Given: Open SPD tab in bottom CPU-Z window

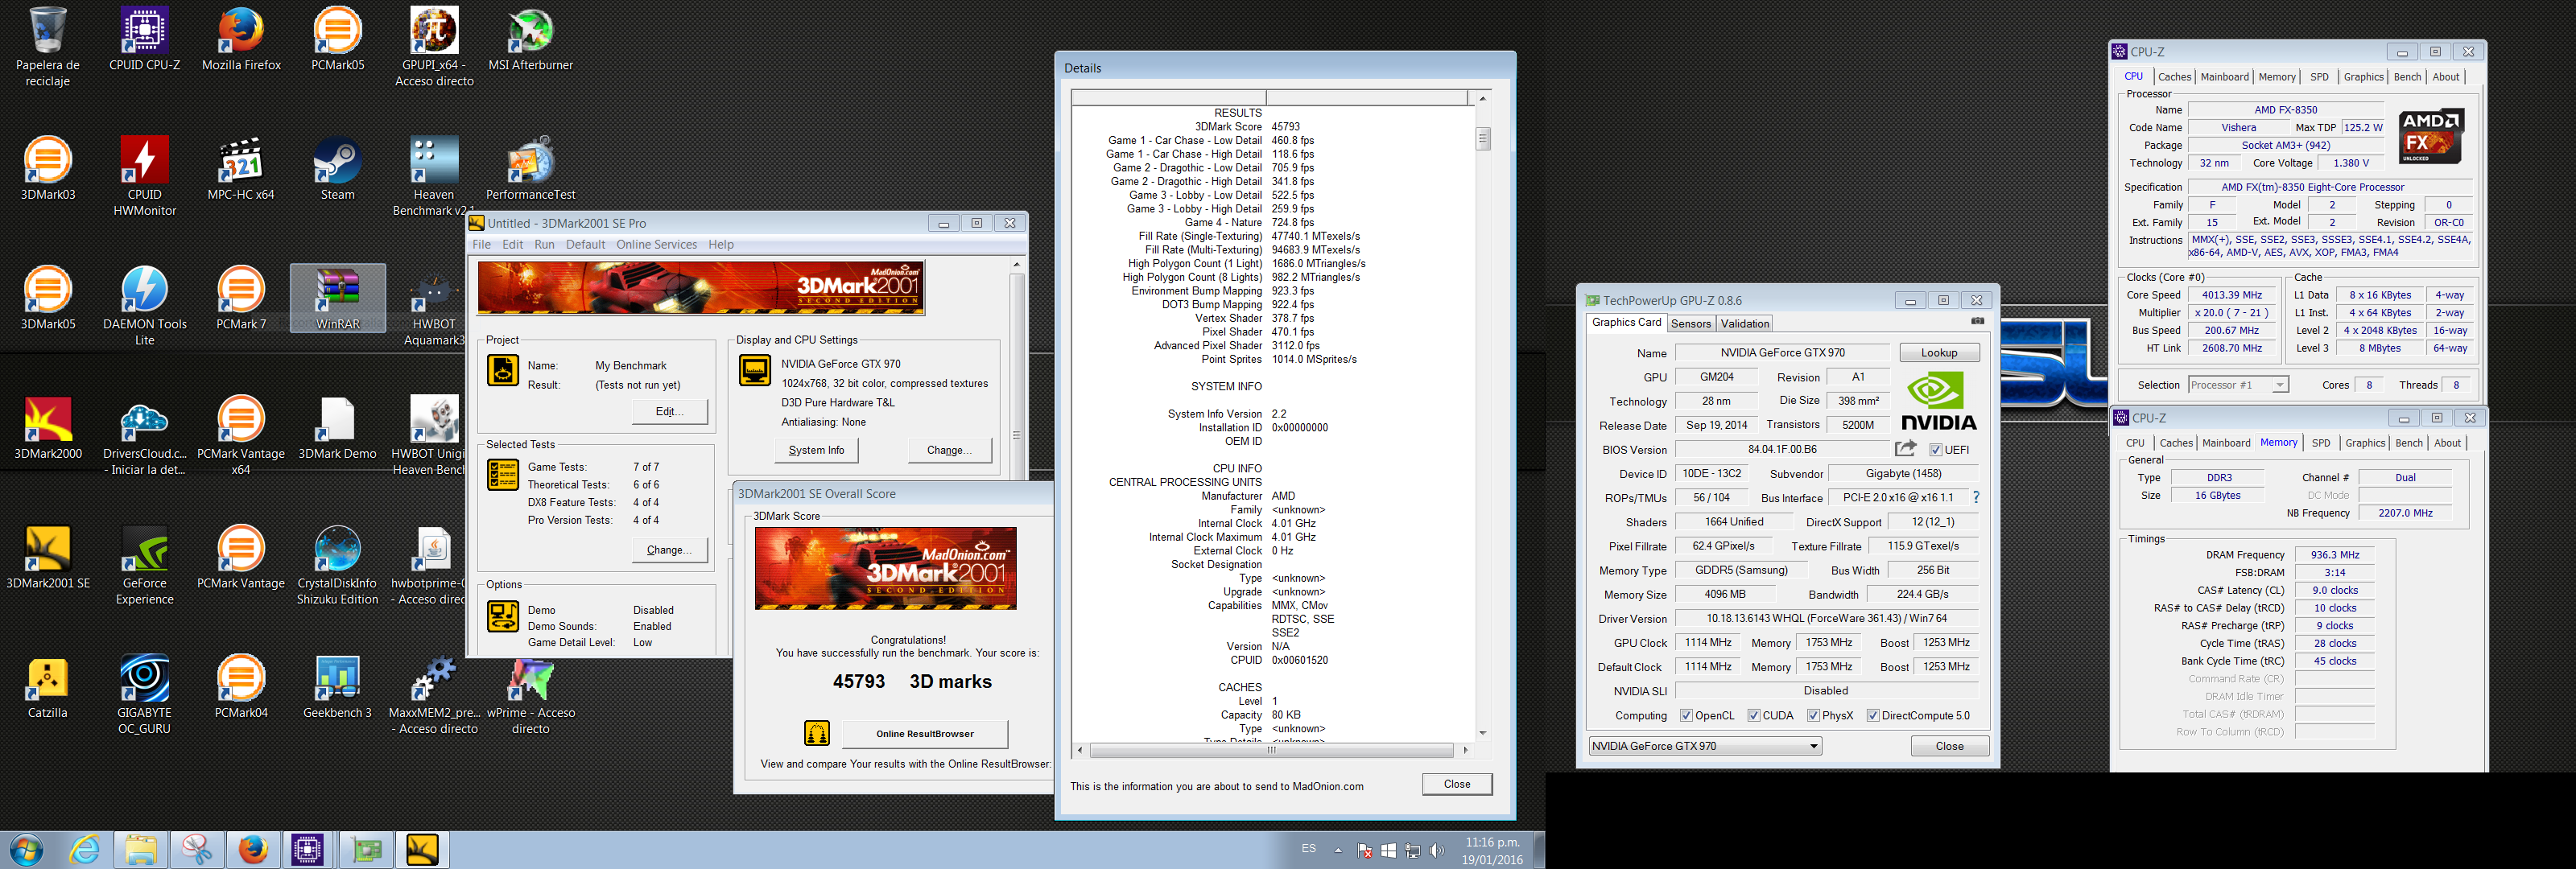Looking at the screenshot, I should point(2321,443).
